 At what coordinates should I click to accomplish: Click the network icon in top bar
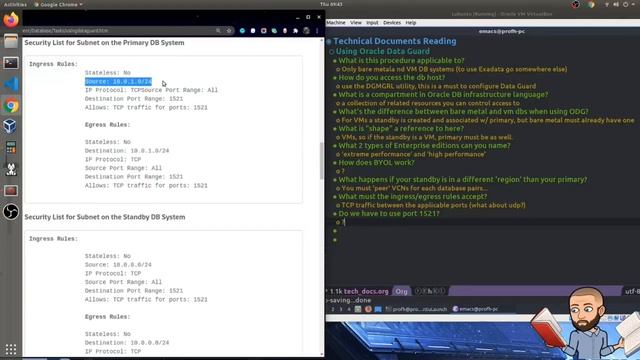tap(607, 4)
